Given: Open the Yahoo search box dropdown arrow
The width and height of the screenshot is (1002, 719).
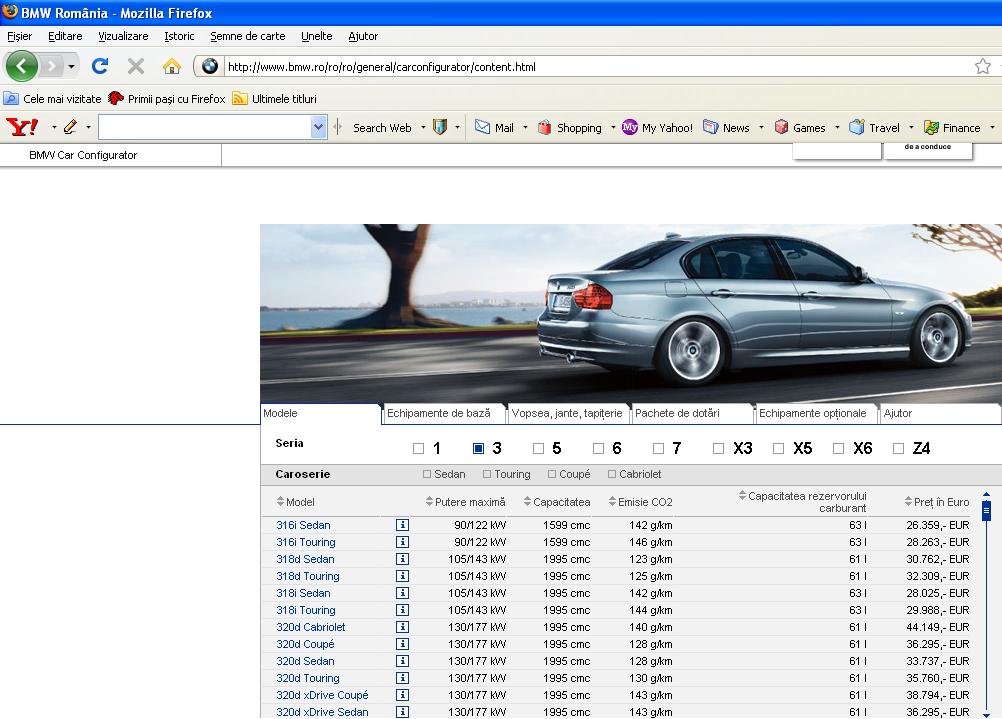Looking at the screenshot, I should click(319, 127).
